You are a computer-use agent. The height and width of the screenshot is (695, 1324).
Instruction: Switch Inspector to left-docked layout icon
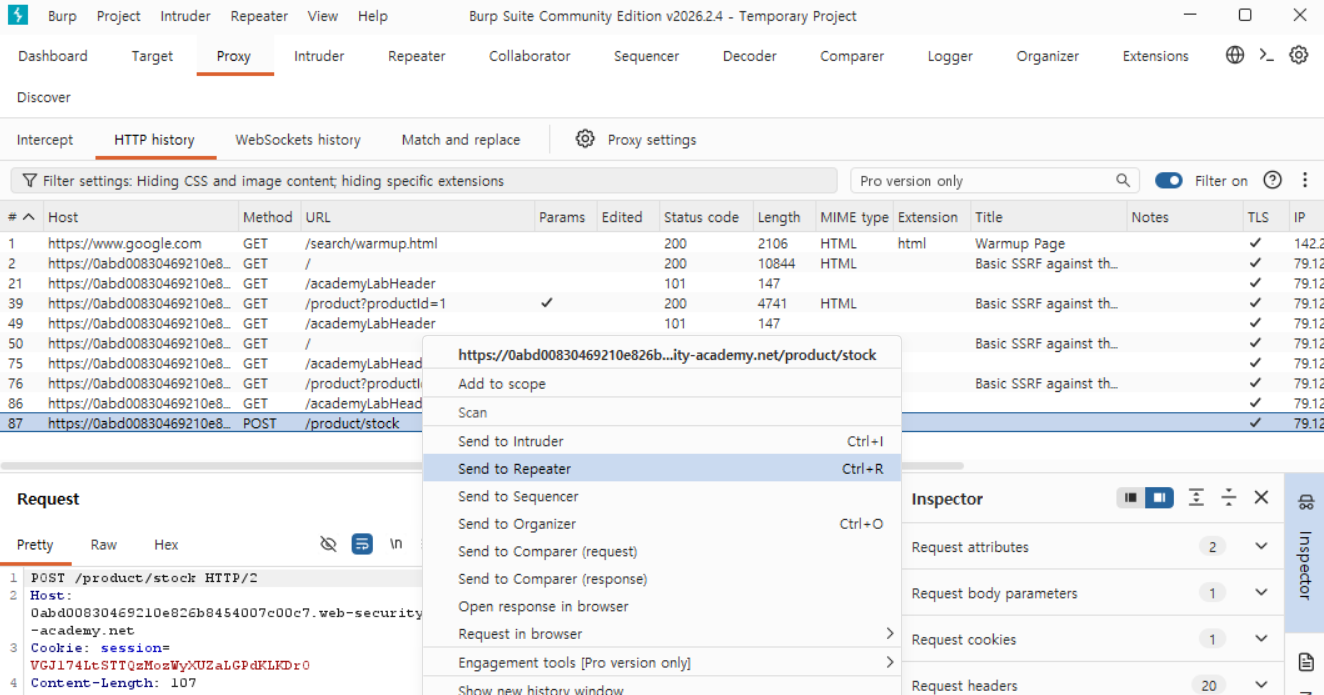pos(1131,497)
